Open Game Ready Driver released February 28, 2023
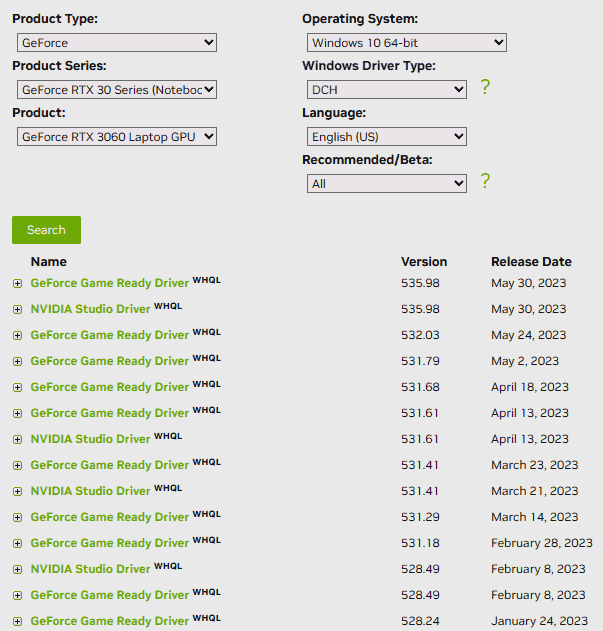 coord(109,543)
